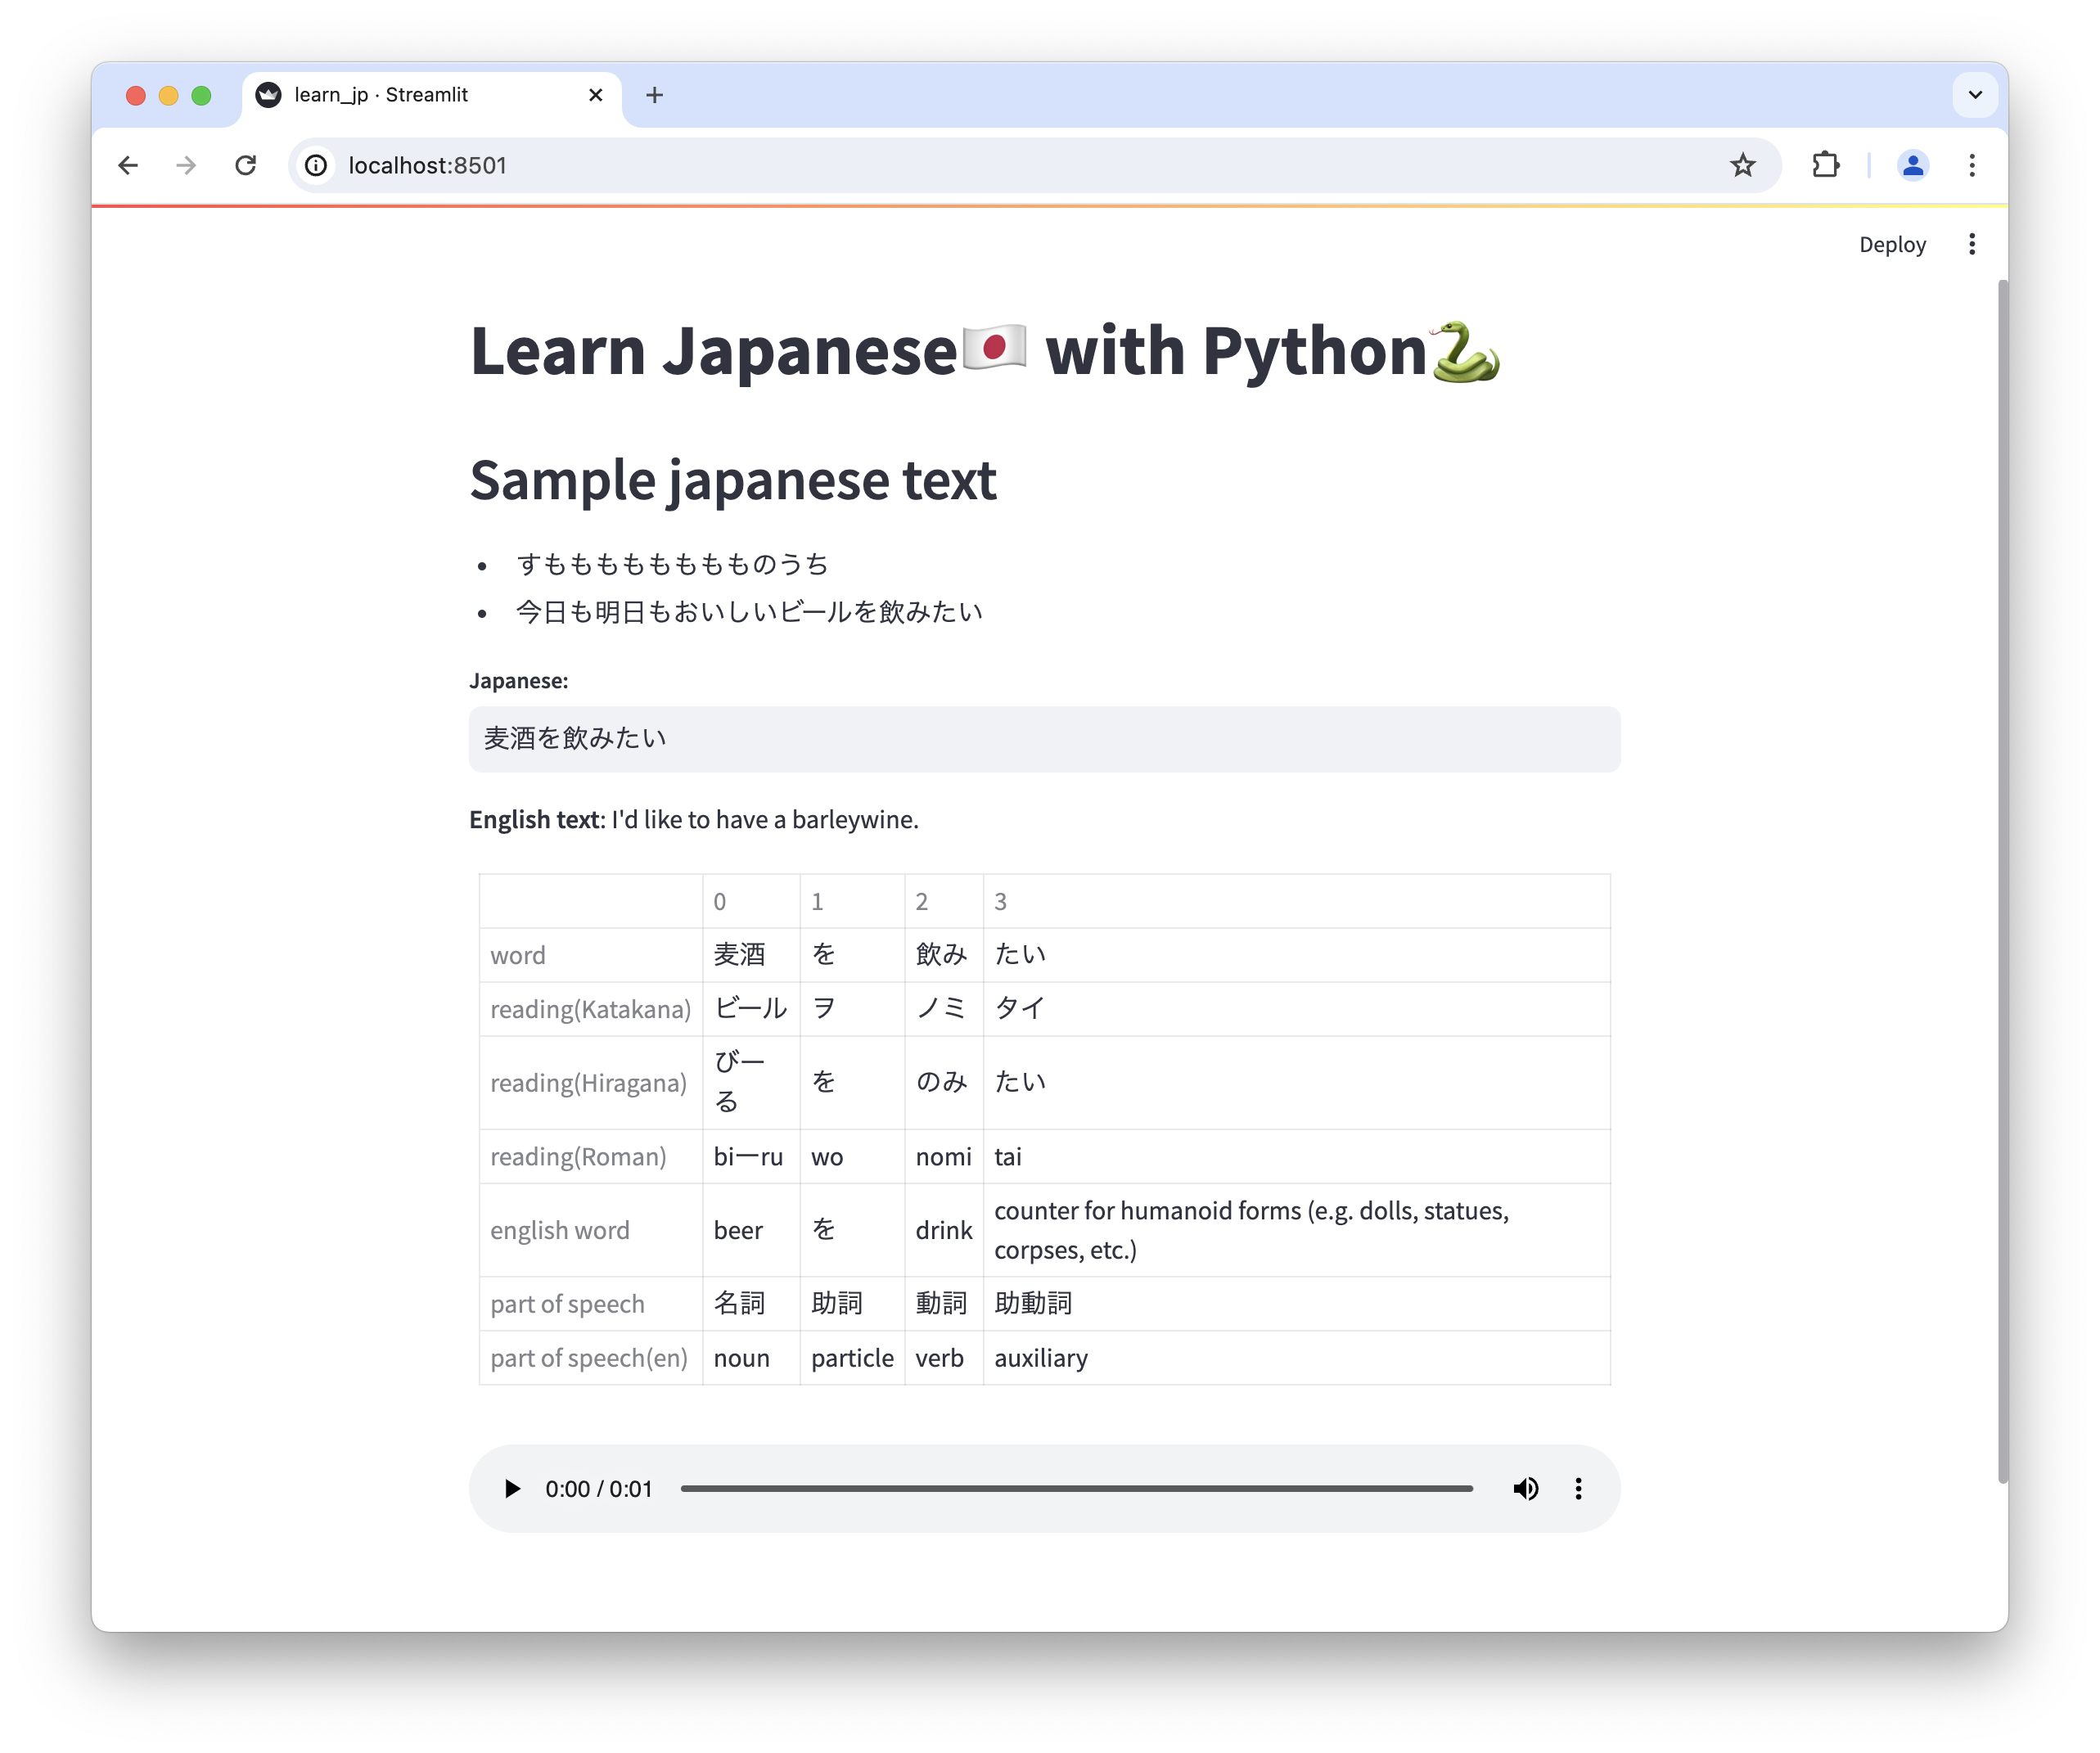Expand the tab search chevron
This screenshot has width=2100, height=1753.
(1974, 95)
